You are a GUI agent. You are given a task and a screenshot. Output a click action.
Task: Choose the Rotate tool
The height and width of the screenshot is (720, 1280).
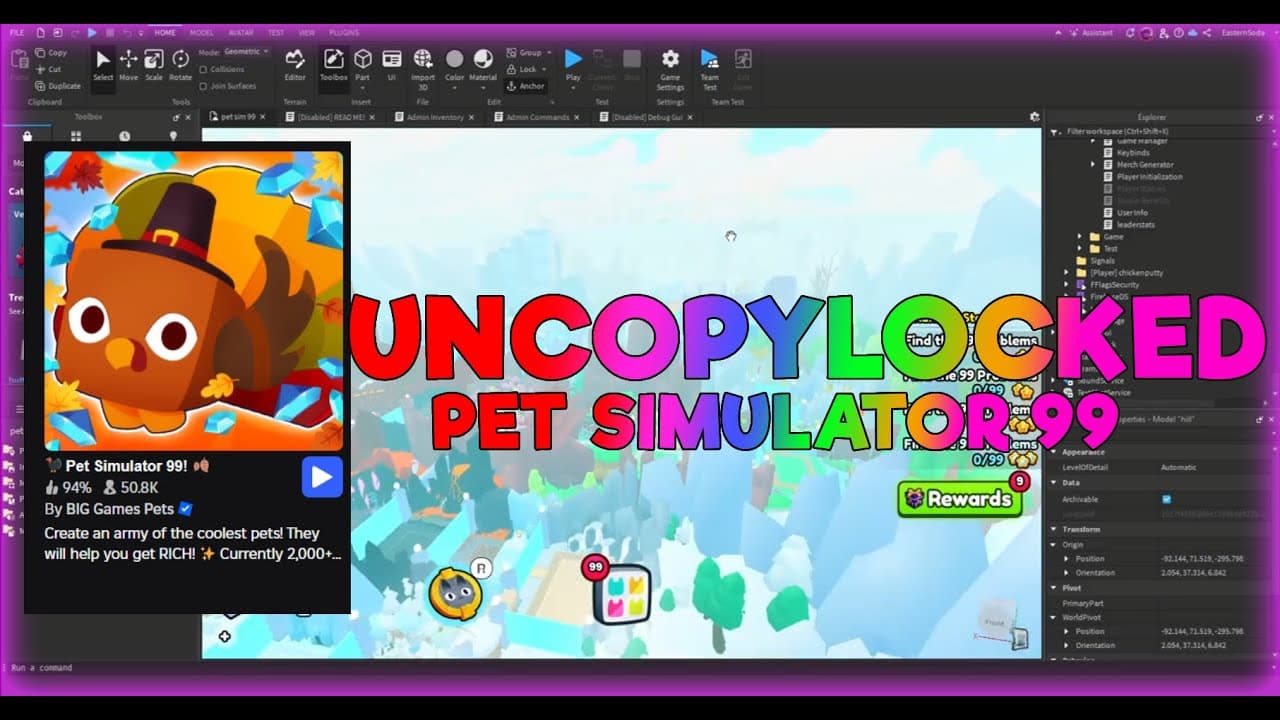pos(180,66)
